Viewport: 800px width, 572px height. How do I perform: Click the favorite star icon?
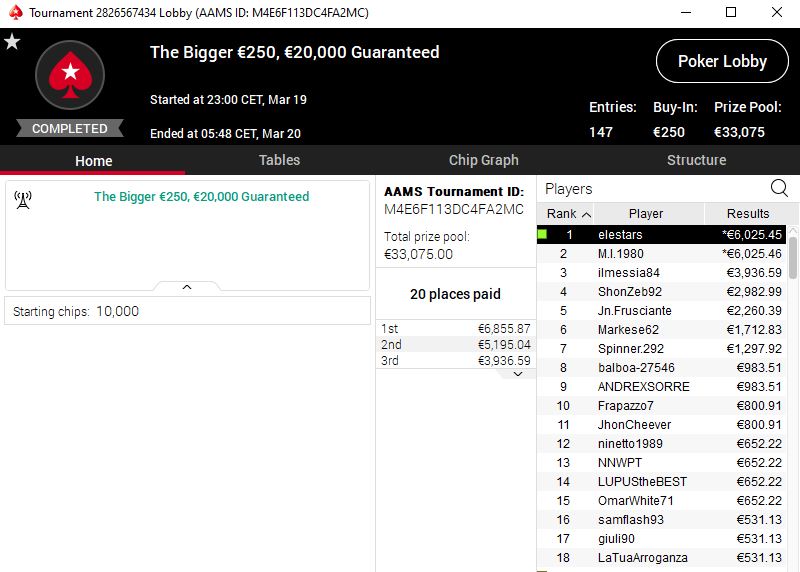click(12, 41)
